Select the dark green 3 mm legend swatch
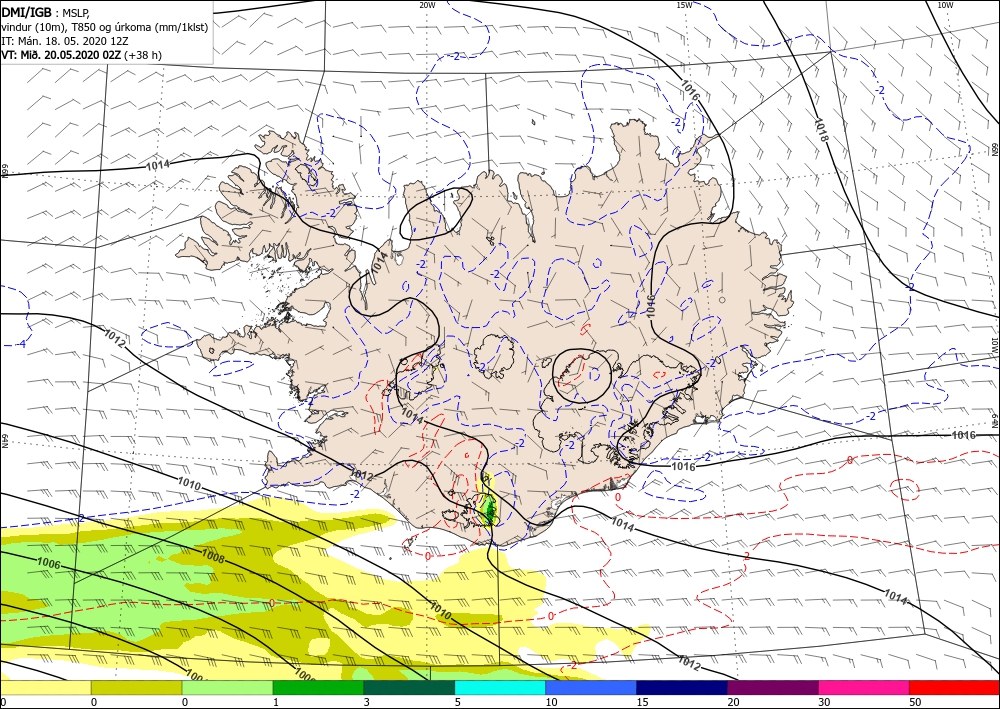 click(x=409, y=687)
